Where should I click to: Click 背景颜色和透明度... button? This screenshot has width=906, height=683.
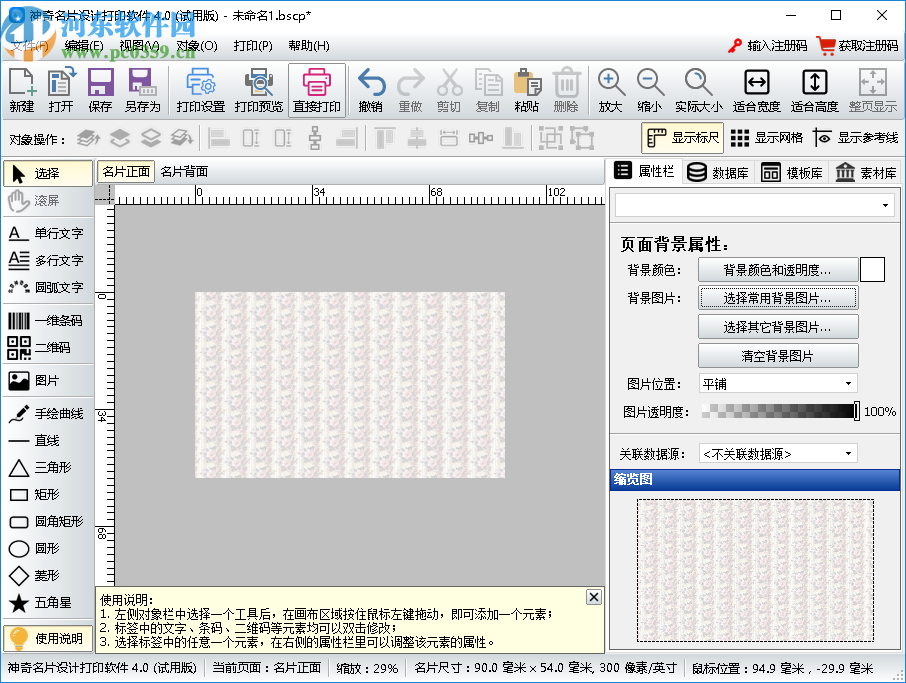(x=778, y=270)
